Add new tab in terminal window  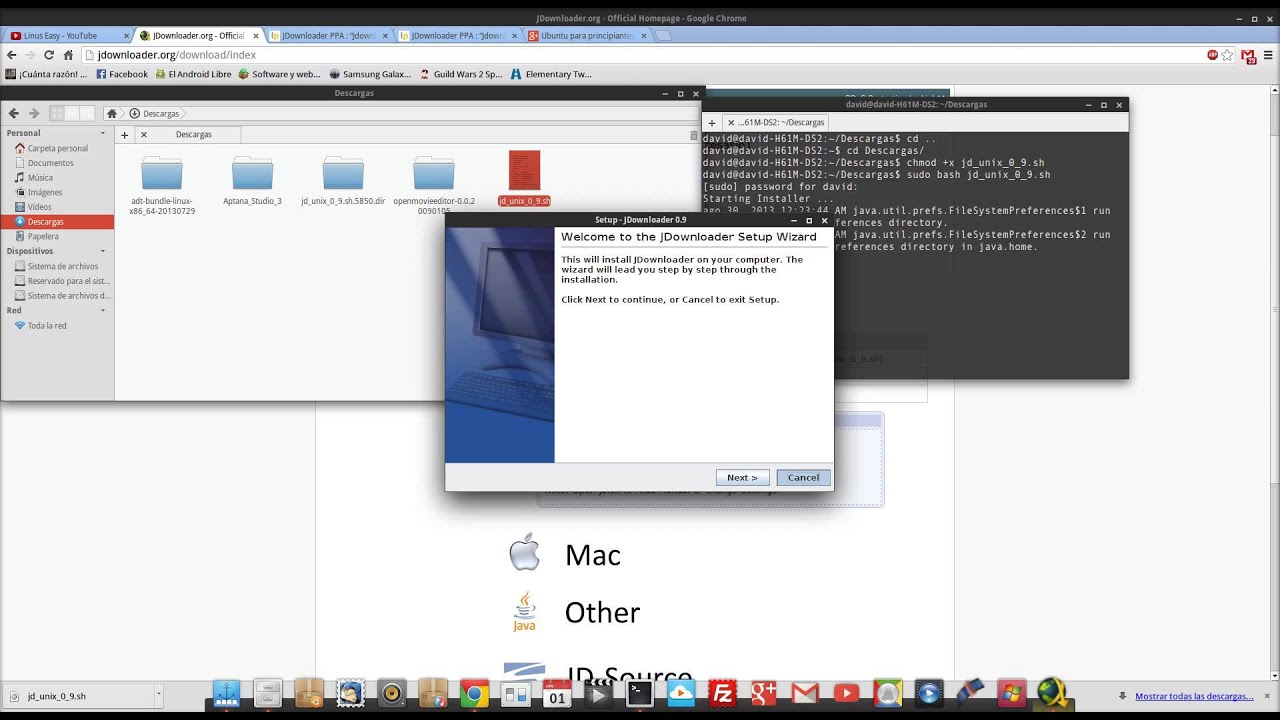coord(712,122)
